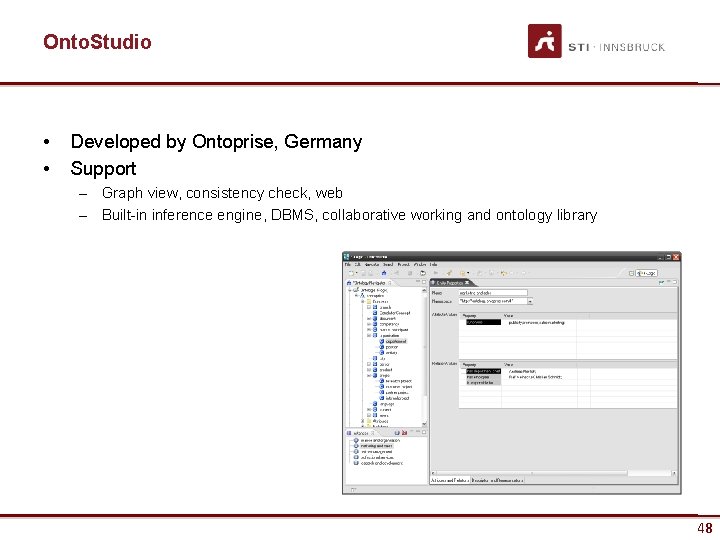Viewport: 720px width, 540px height.
Task: Open the Help menu in the OntoStudio window
Action: [433, 264]
